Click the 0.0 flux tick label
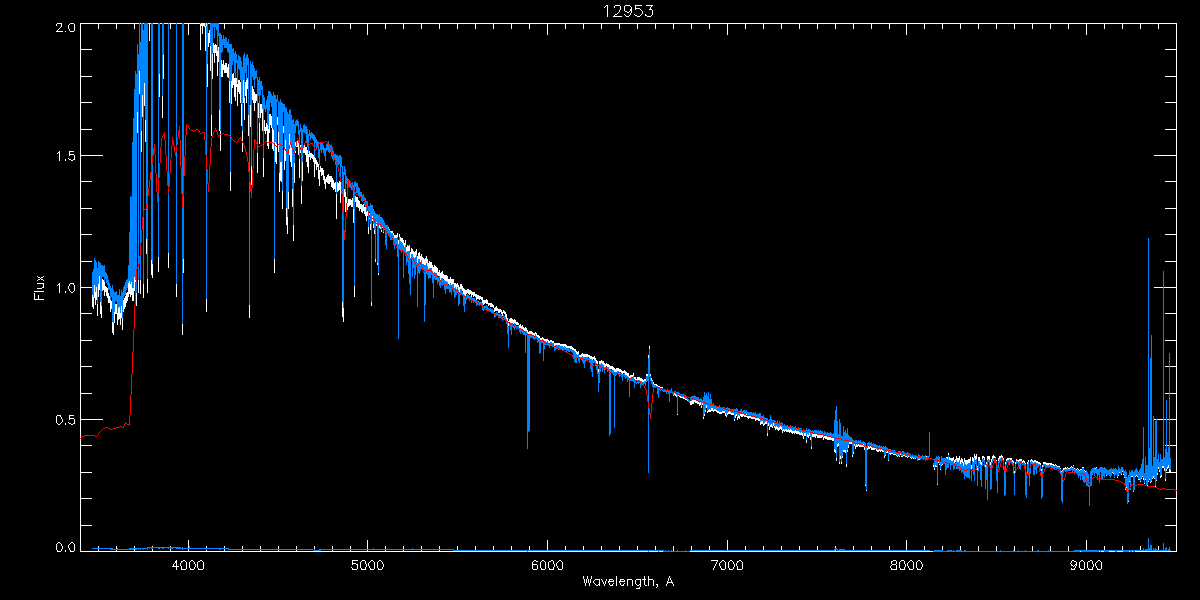The image size is (1200, 600). 64,547
